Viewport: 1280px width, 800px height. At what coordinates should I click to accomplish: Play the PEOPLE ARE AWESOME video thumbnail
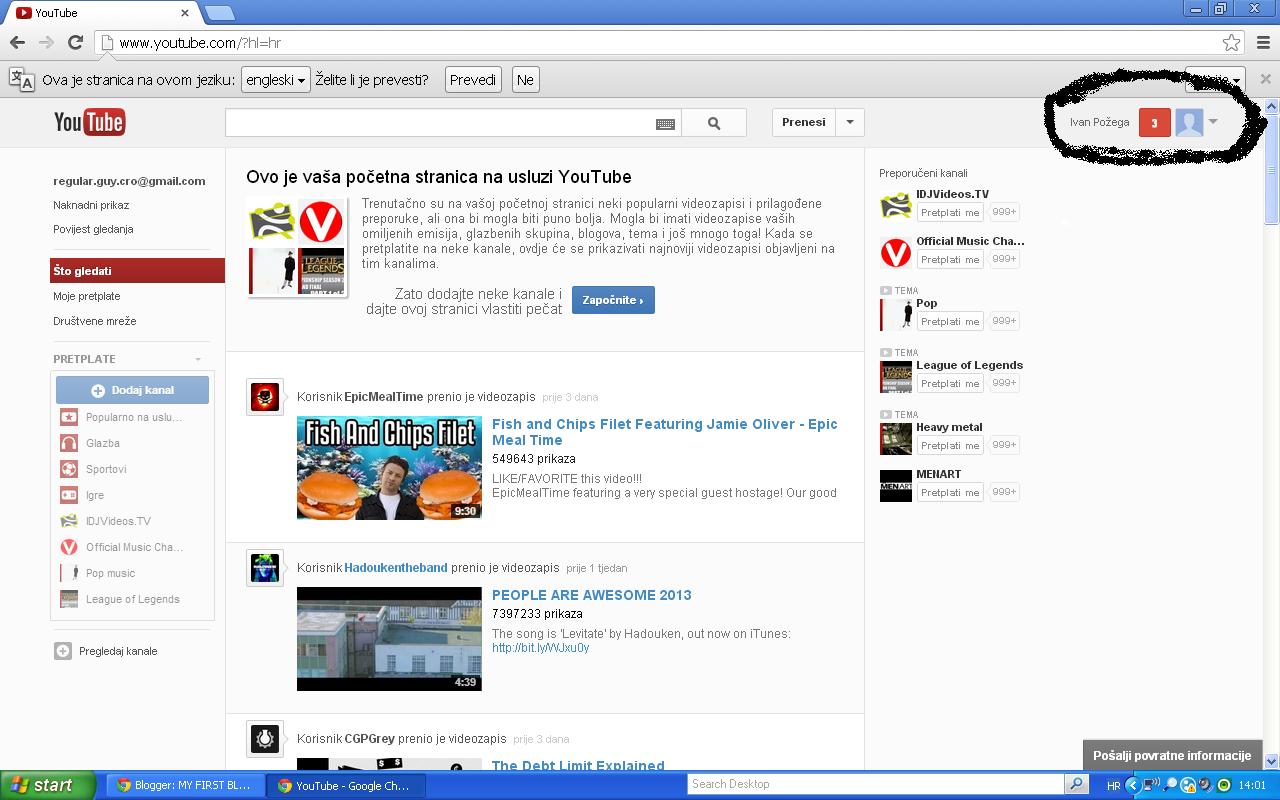[389, 639]
